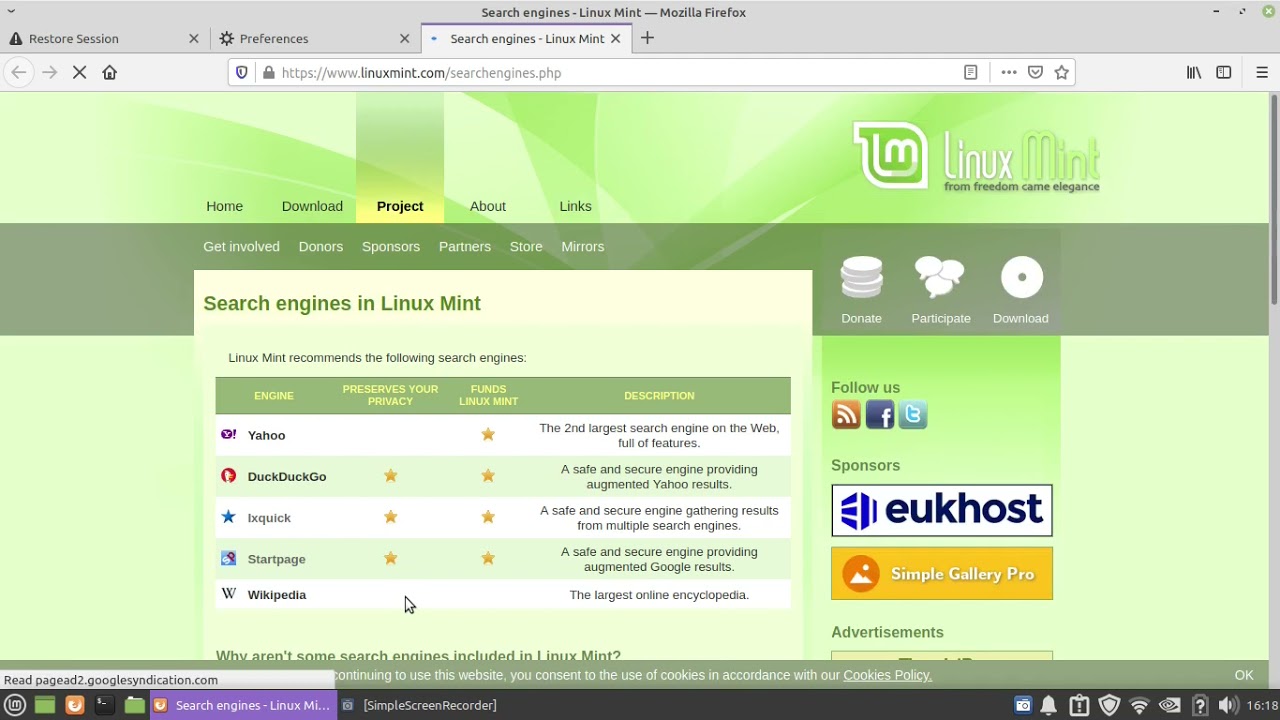
Task: Open the Linux Mint start menu
Action: tap(15, 705)
